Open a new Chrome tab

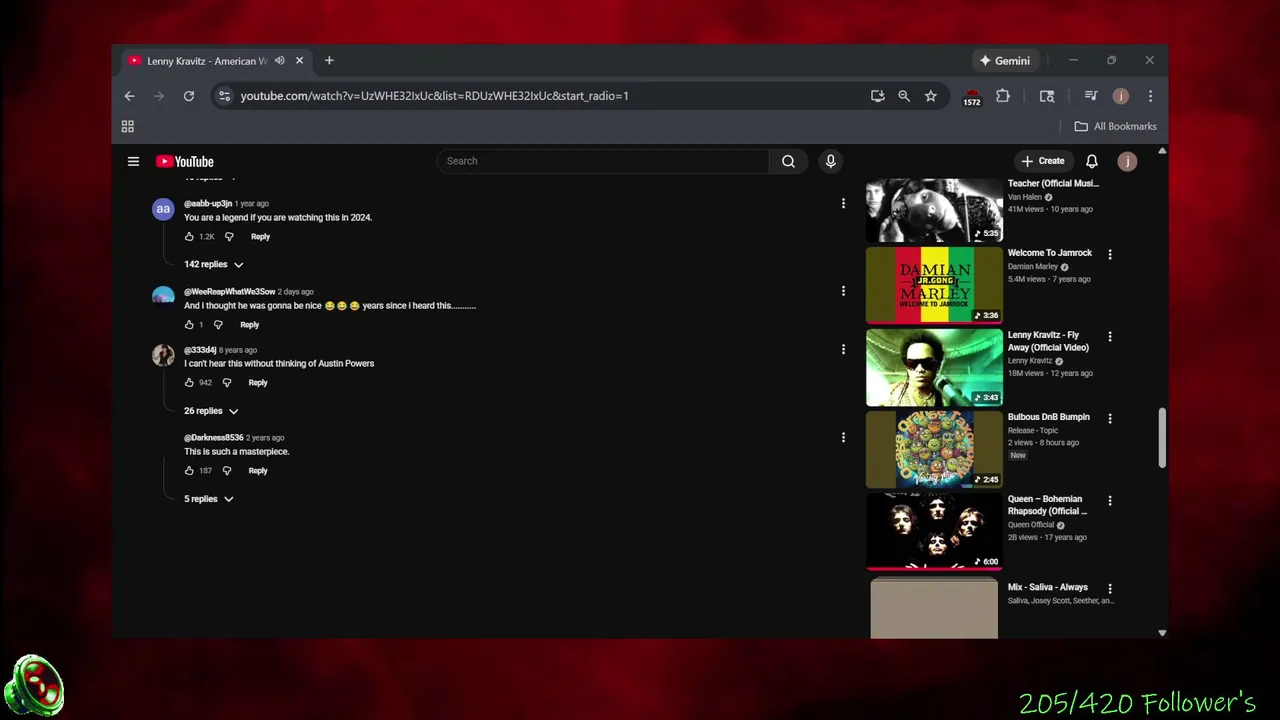tap(329, 61)
